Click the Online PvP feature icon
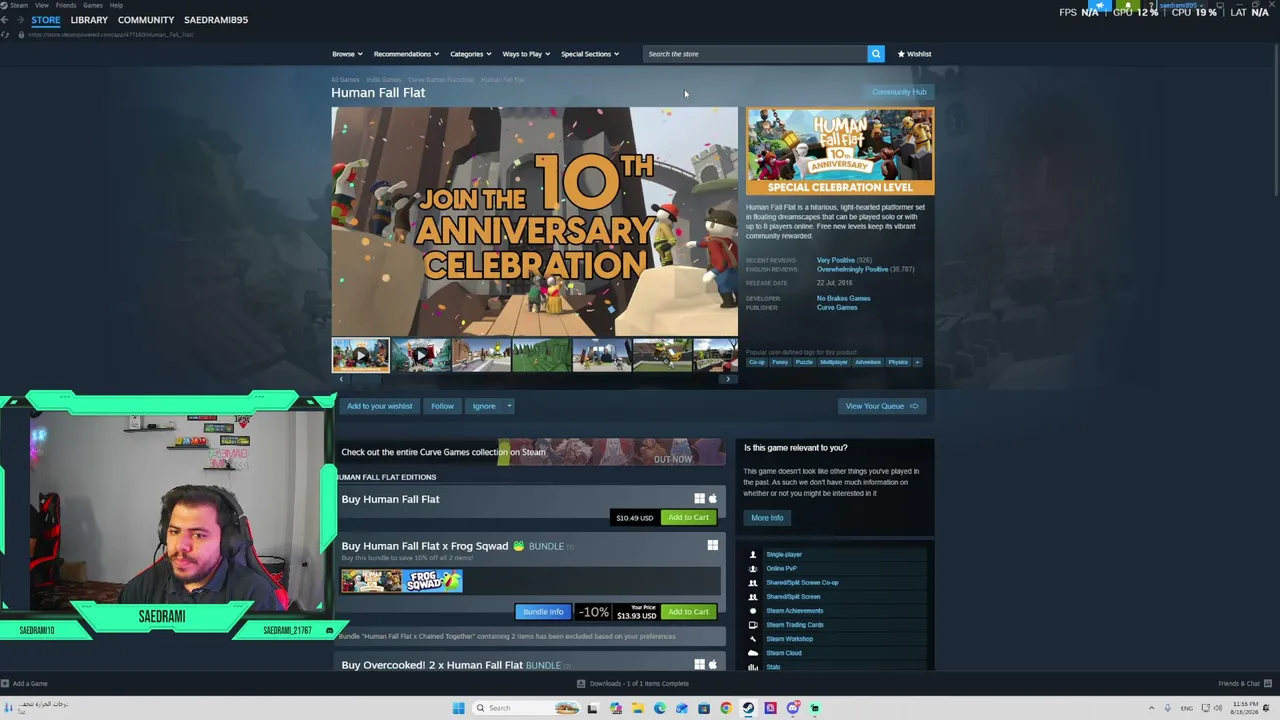Image resolution: width=1280 pixels, height=720 pixels. [753, 568]
